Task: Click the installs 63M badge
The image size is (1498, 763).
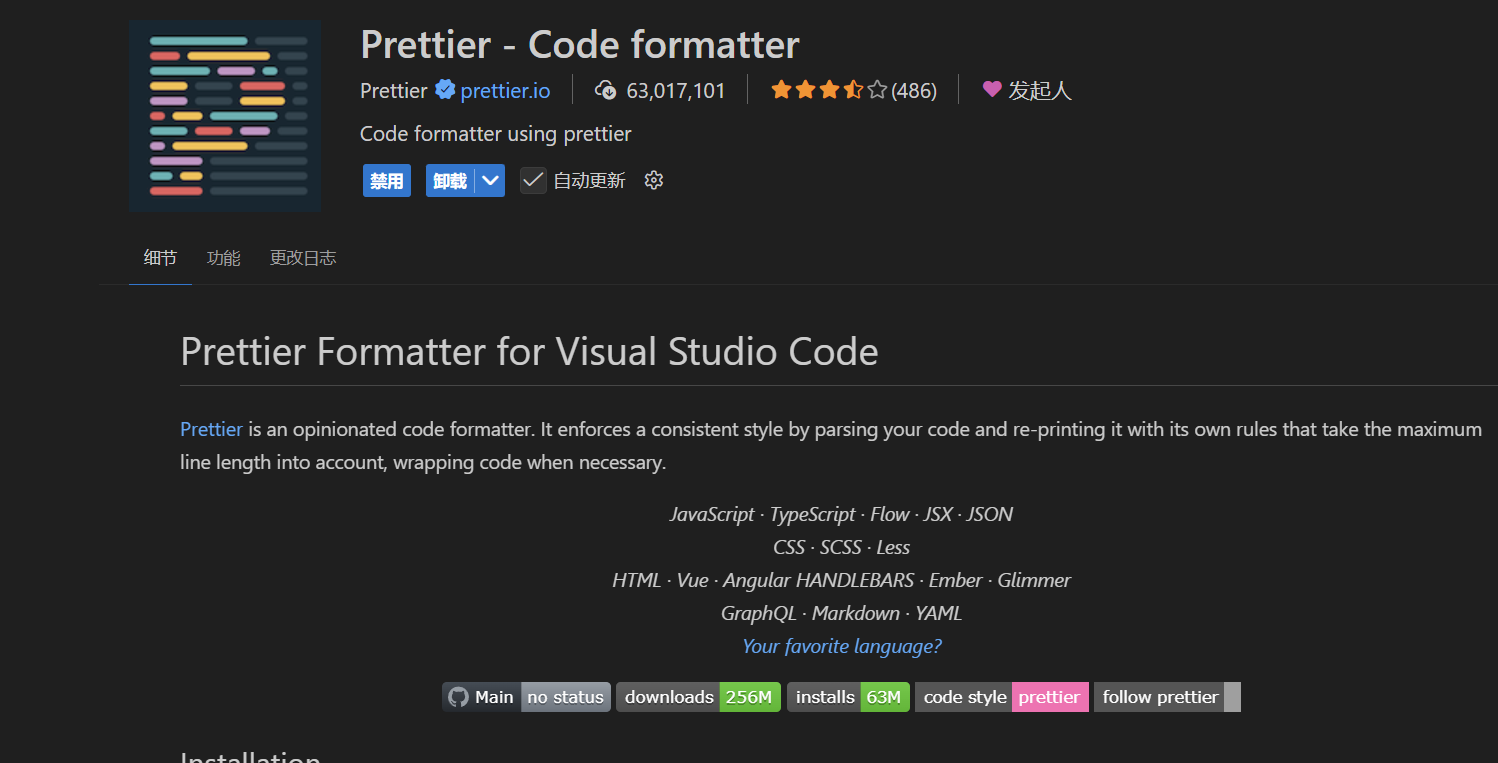Action: [848, 697]
